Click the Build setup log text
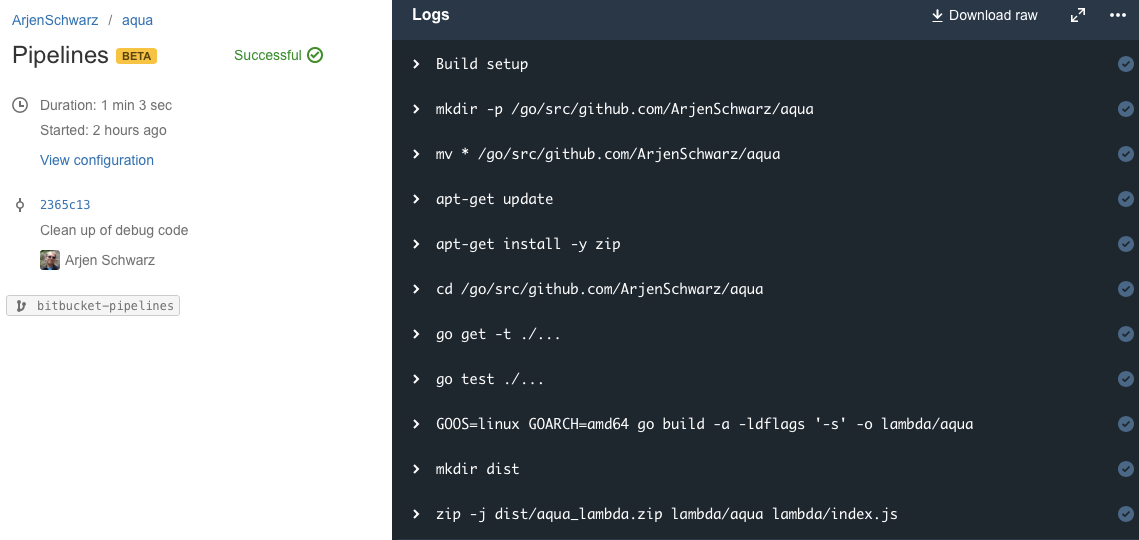Screen dimensions: 1139x540 (482, 65)
